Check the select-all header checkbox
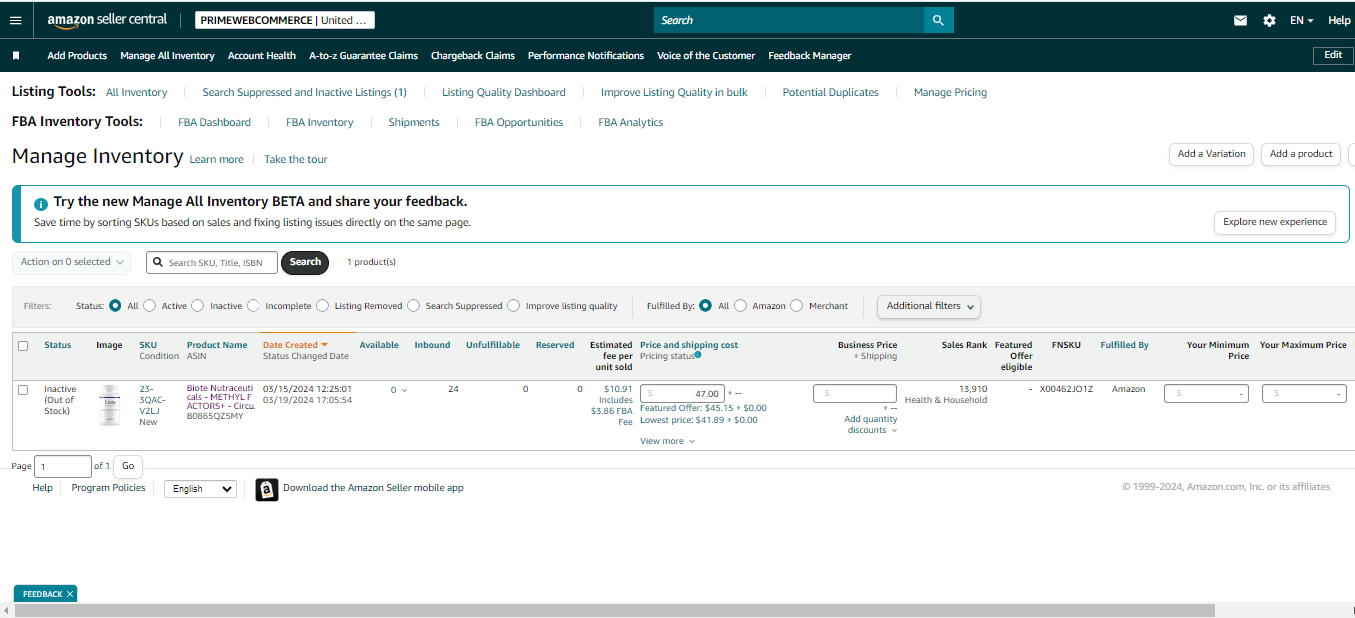Image resolution: width=1355 pixels, height=618 pixels. 23,346
